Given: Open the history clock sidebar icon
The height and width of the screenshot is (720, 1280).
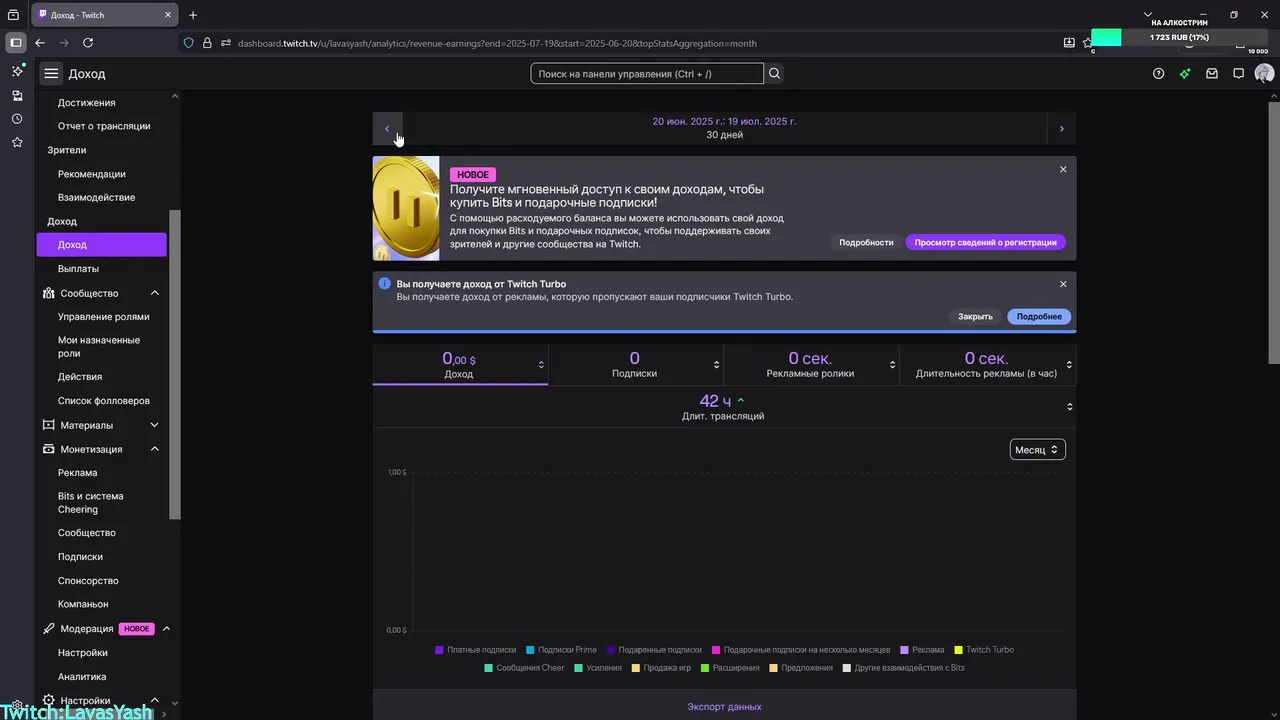Looking at the screenshot, I should tap(17, 119).
